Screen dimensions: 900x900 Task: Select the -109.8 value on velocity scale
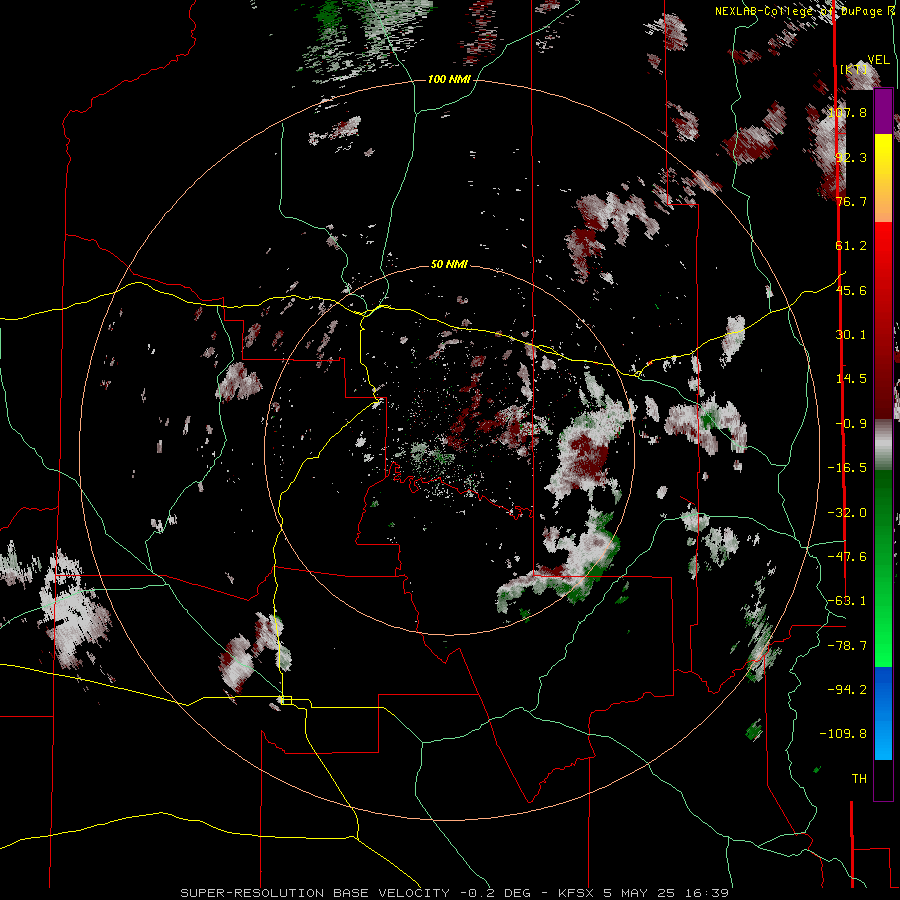point(844,734)
